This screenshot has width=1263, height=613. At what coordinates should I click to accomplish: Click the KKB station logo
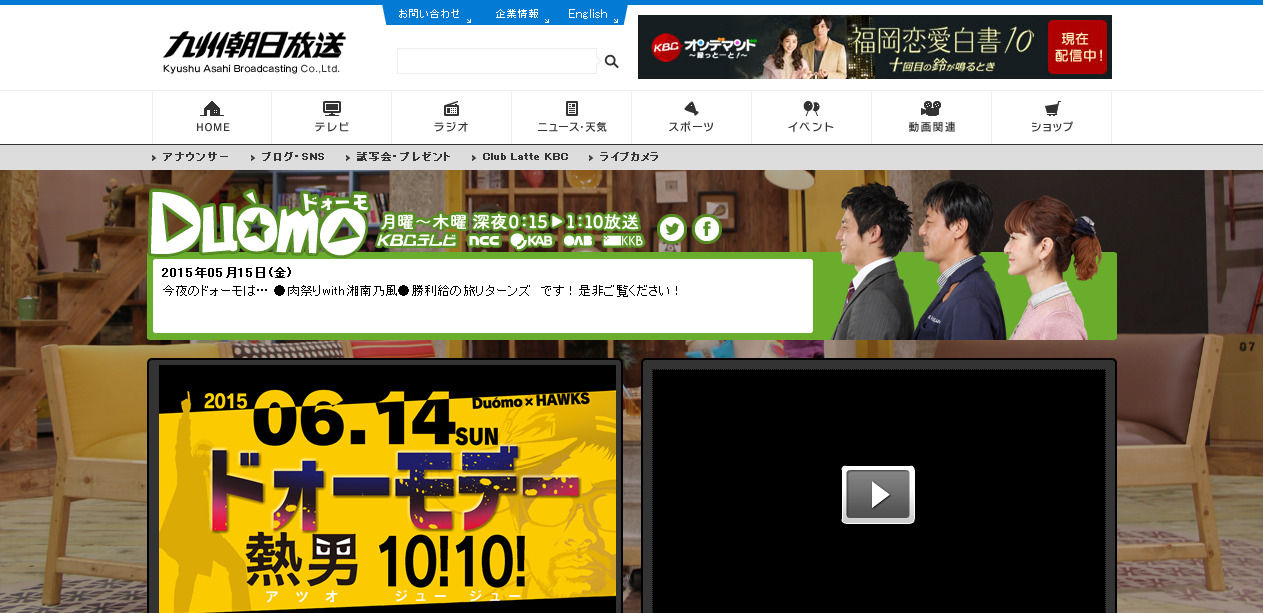(x=623, y=241)
